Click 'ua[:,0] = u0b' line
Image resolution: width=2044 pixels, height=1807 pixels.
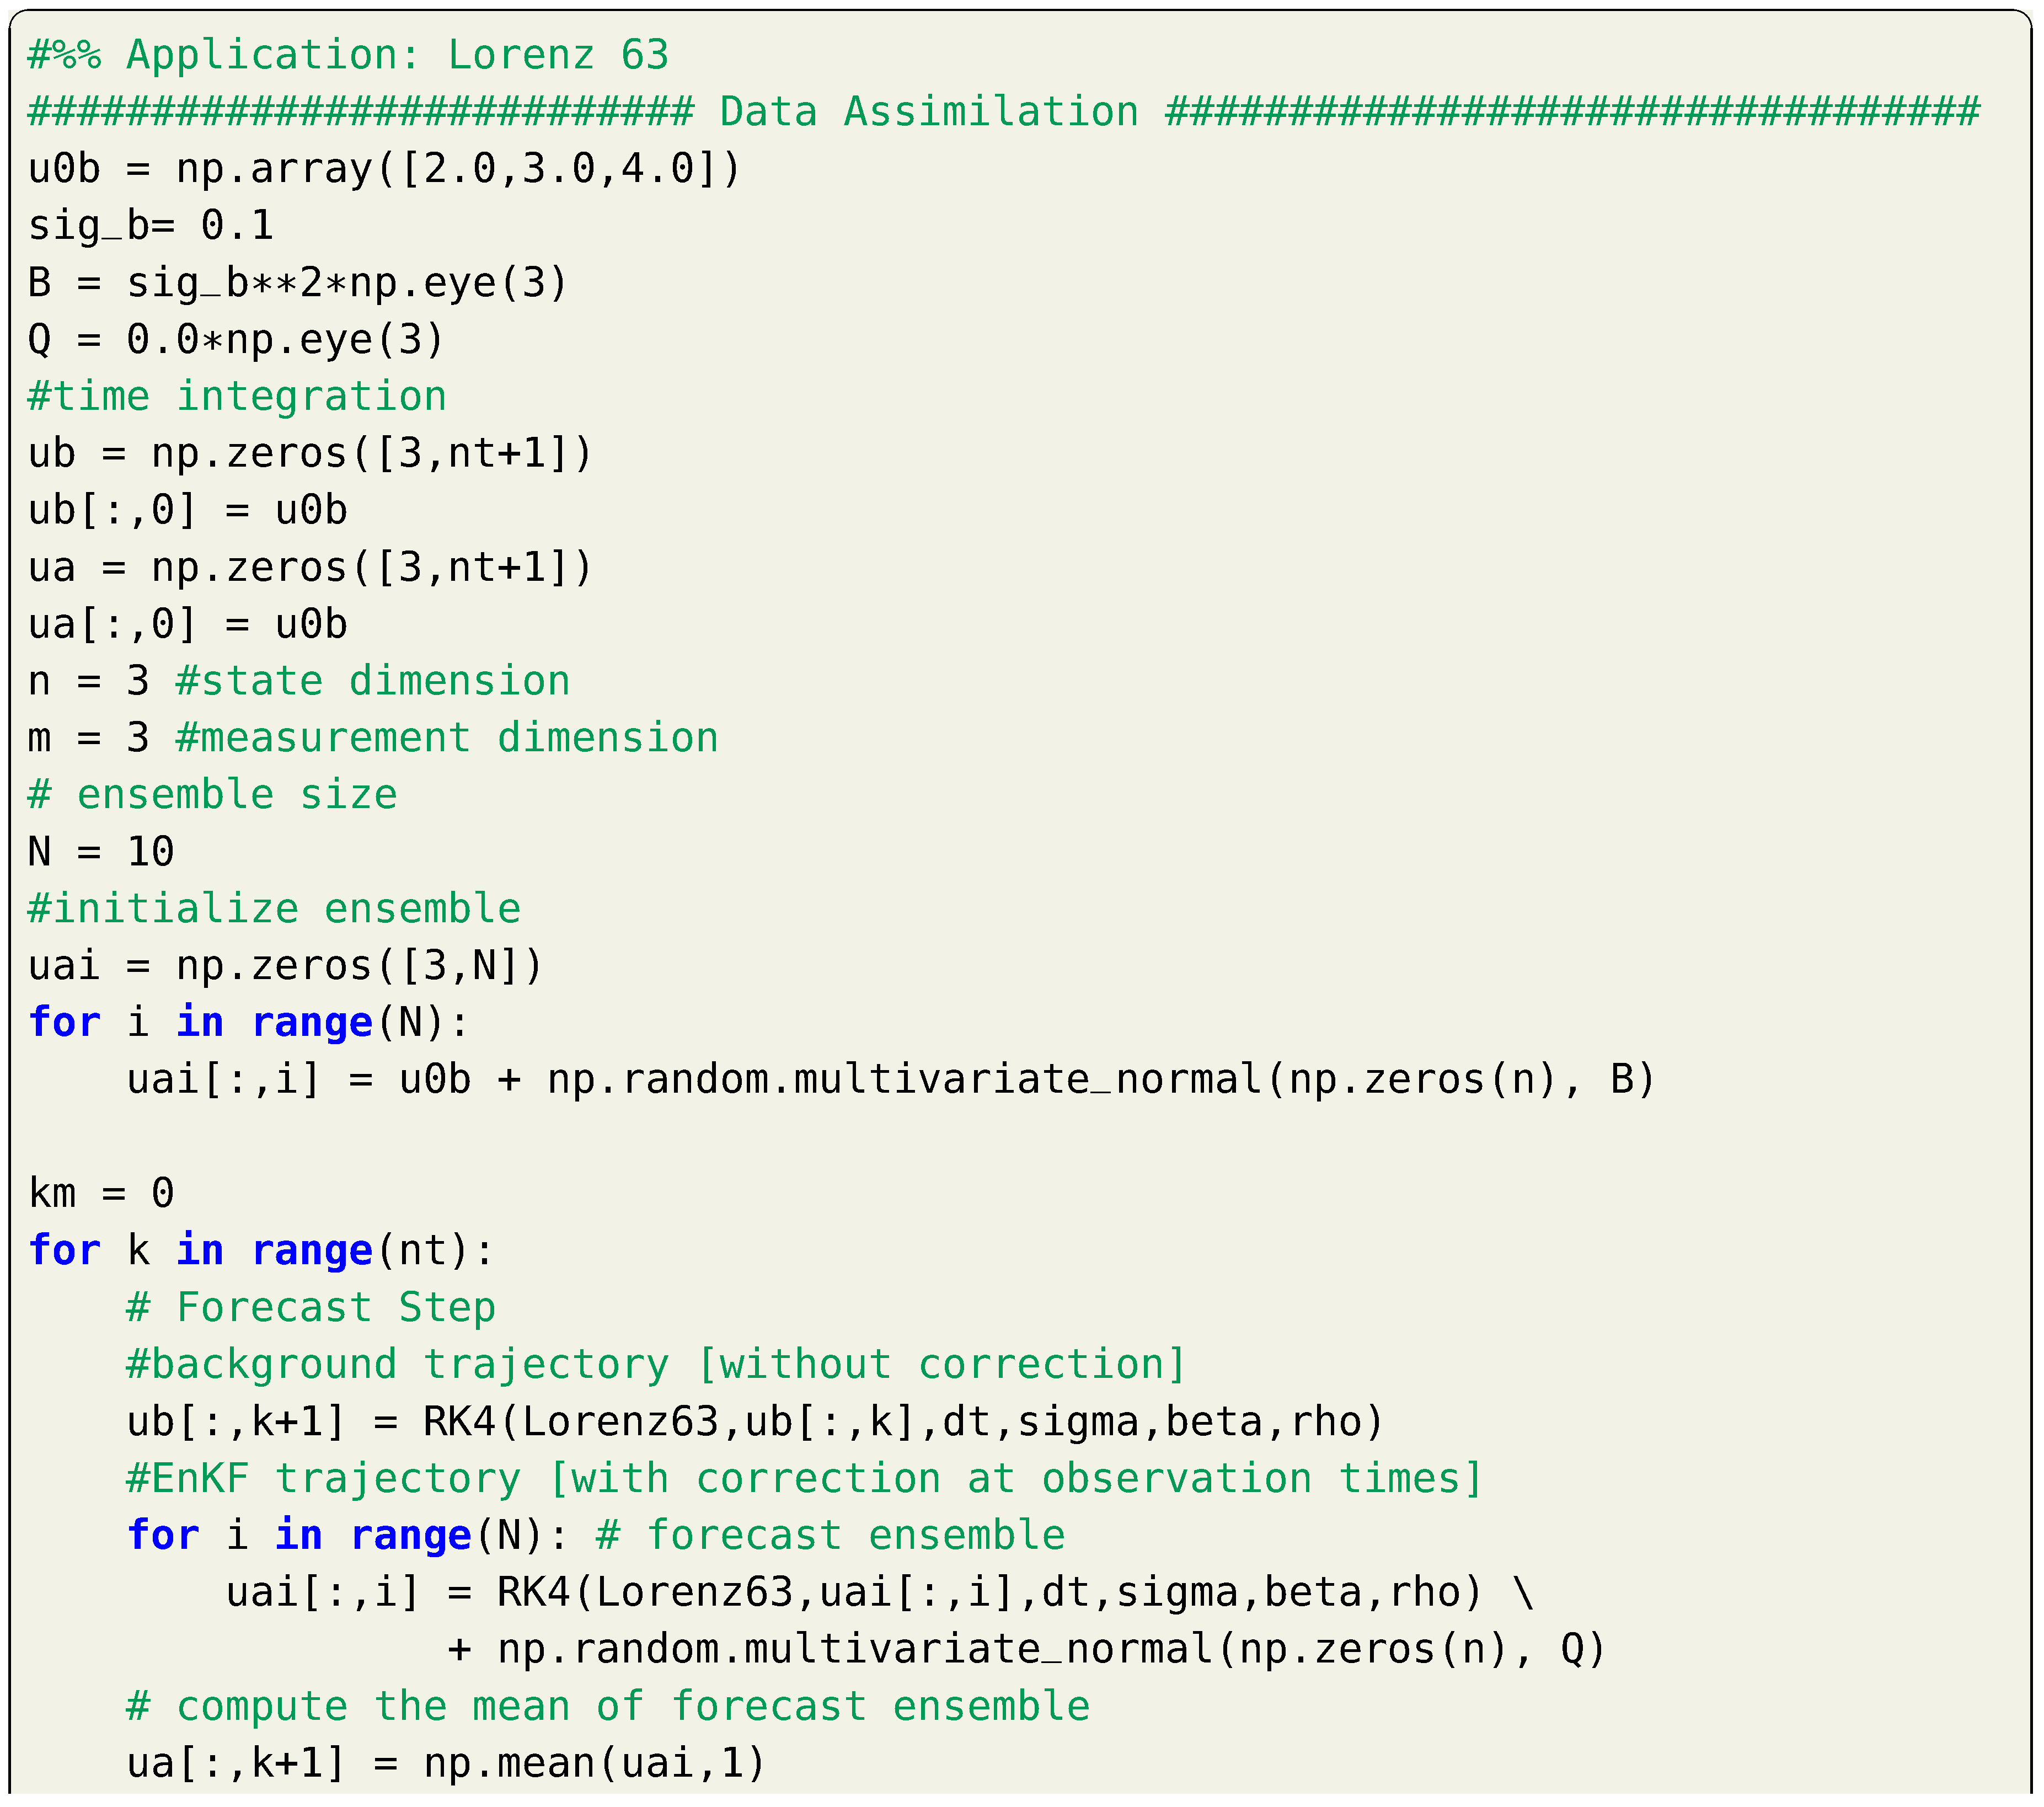187,624
